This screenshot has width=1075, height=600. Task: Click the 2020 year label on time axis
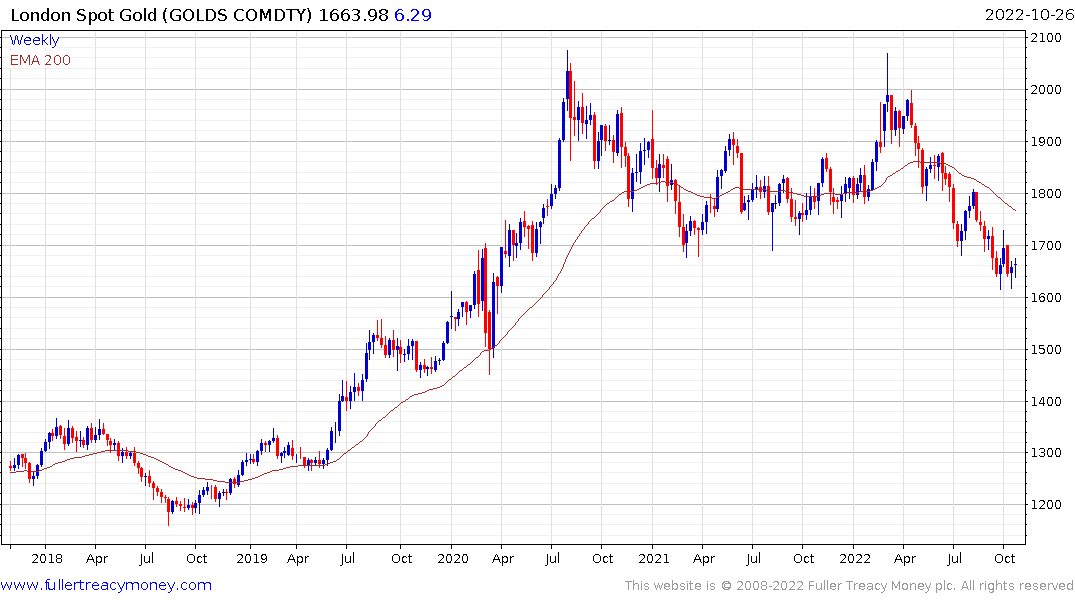click(x=452, y=559)
